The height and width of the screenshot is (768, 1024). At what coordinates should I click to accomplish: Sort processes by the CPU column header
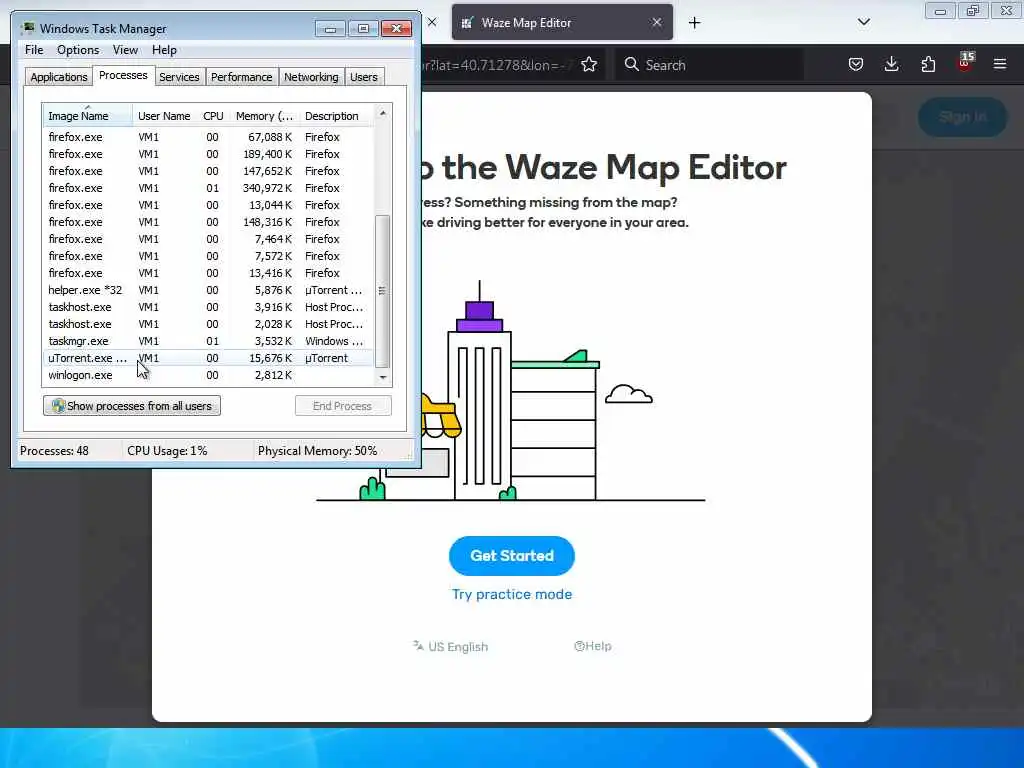pos(213,116)
